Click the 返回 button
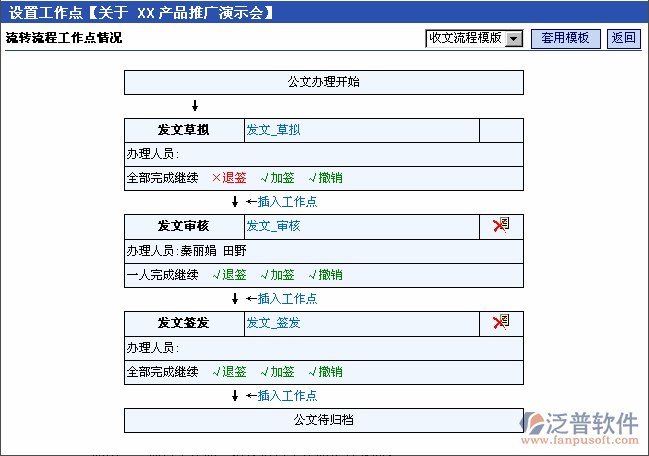 [x=624, y=38]
